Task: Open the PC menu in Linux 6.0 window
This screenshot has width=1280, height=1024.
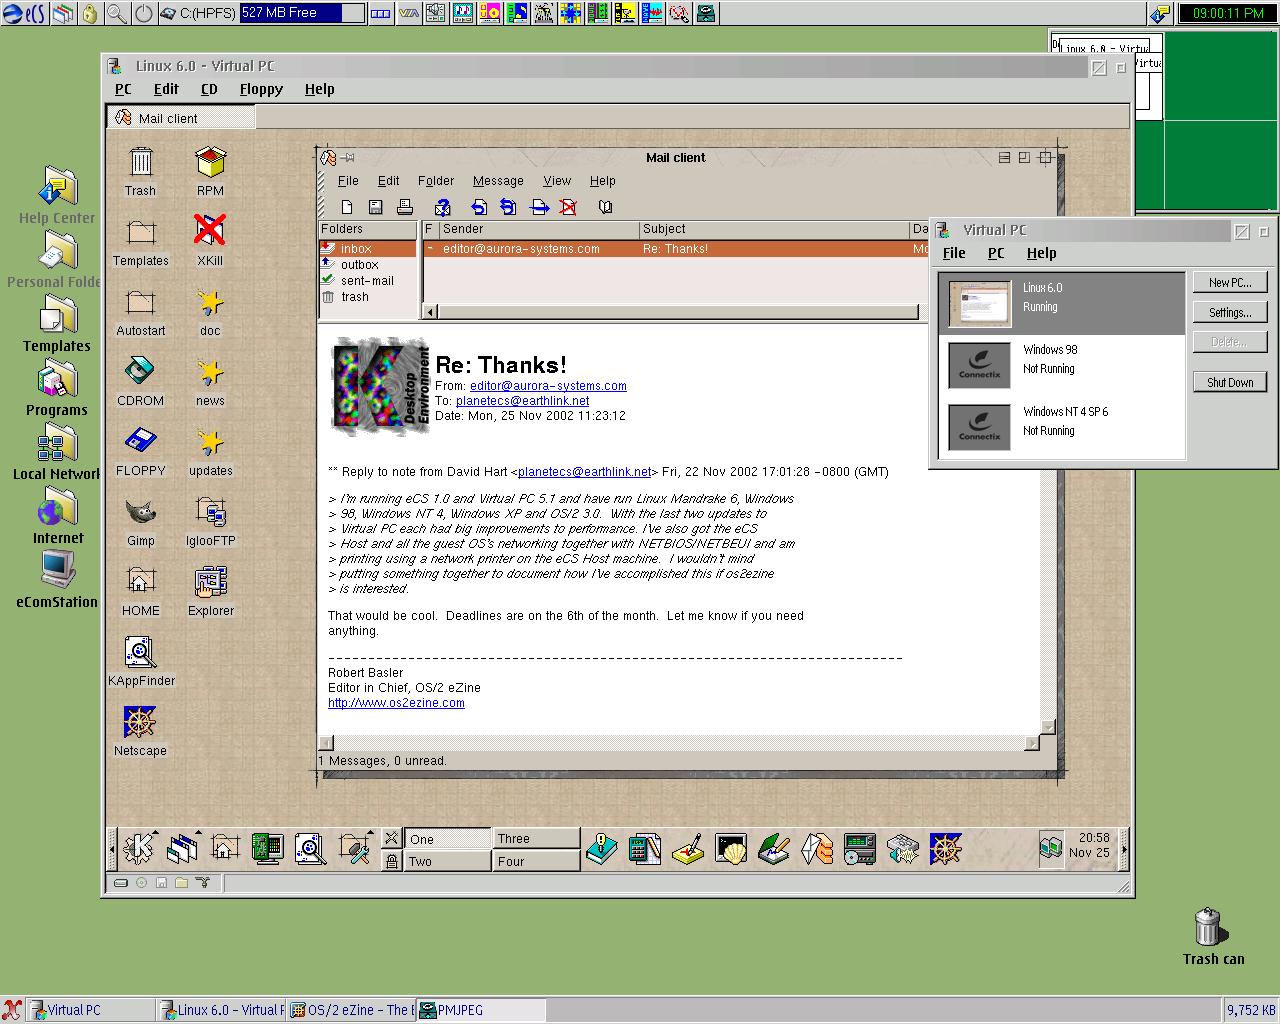Action: [123, 89]
